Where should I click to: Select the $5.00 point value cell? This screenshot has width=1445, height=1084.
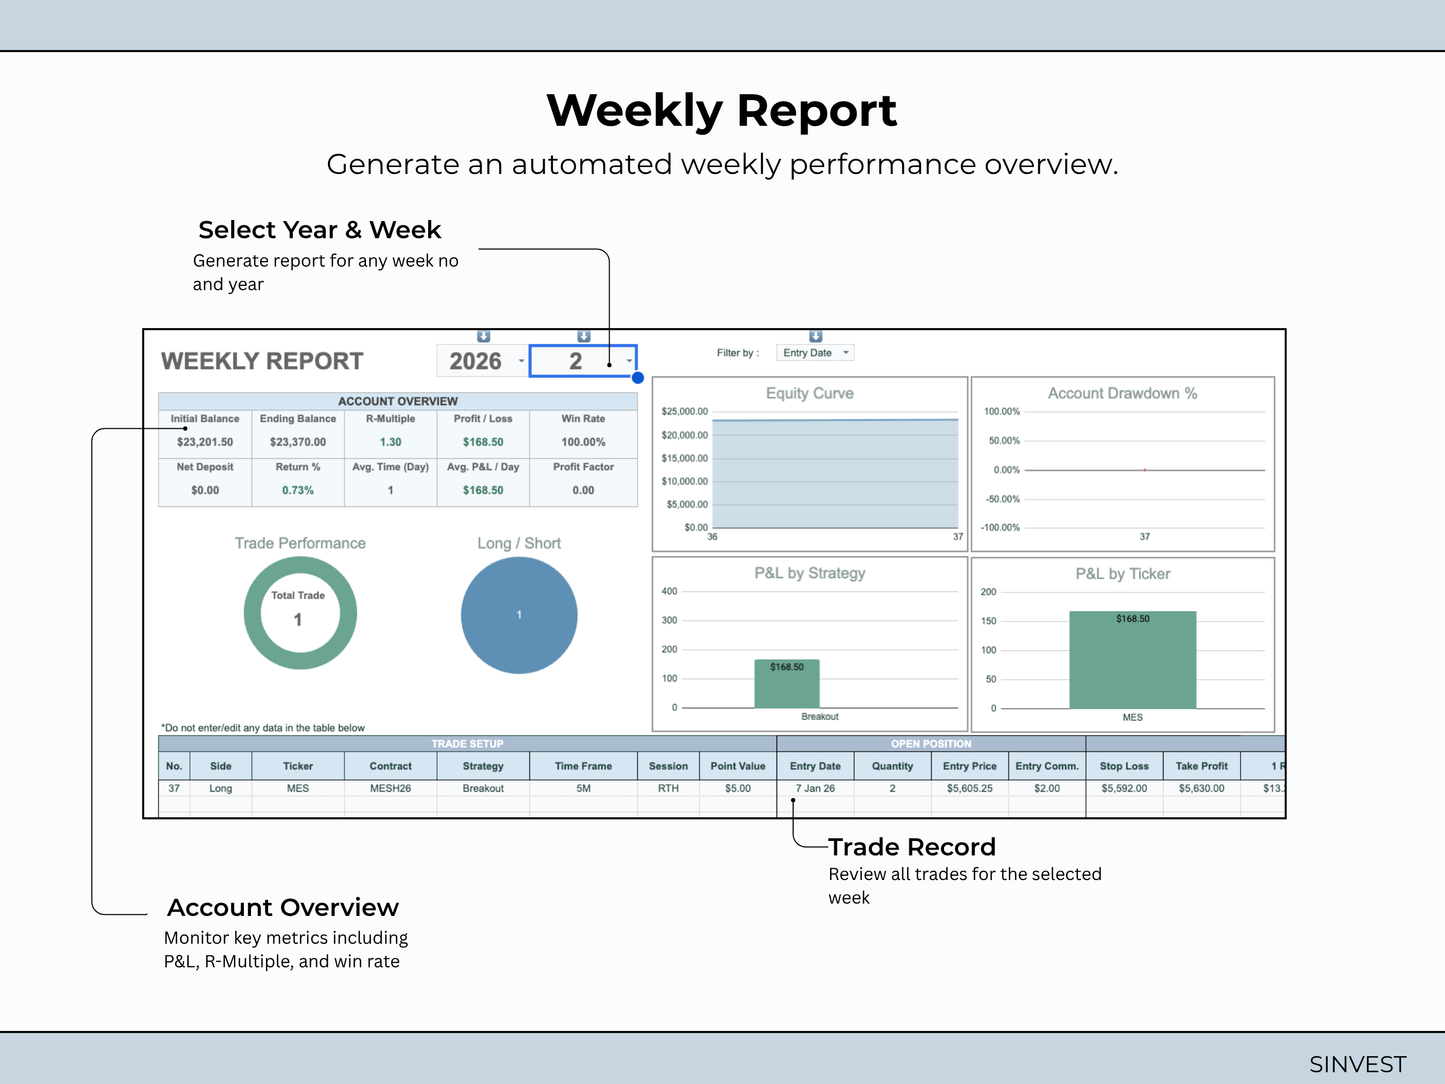tap(738, 788)
